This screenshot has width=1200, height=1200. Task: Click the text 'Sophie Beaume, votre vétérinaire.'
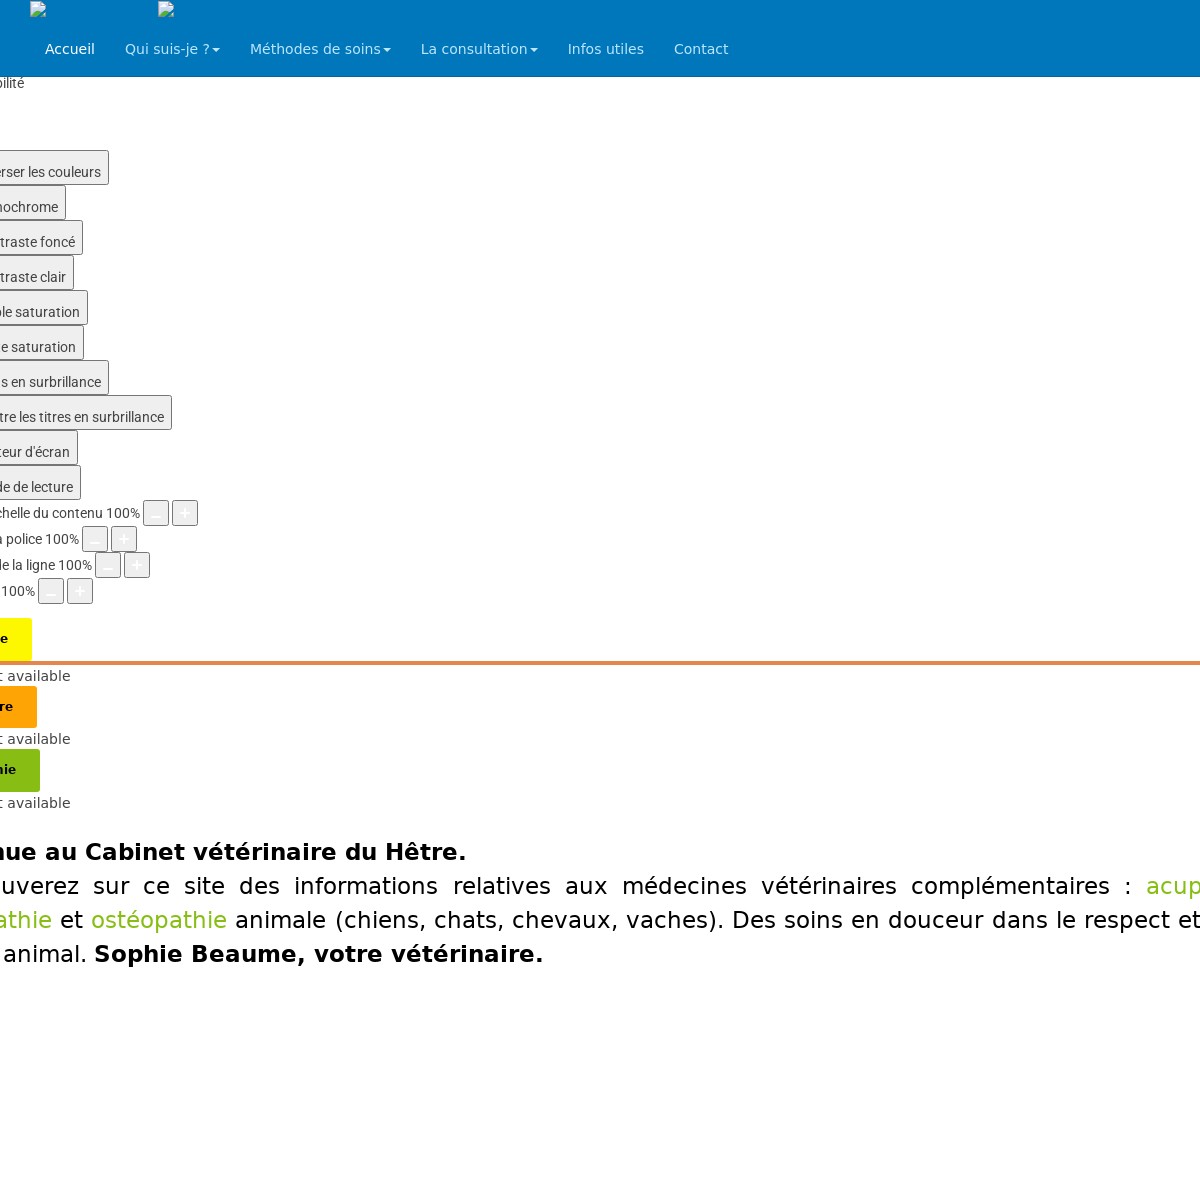[x=319, y=954]
